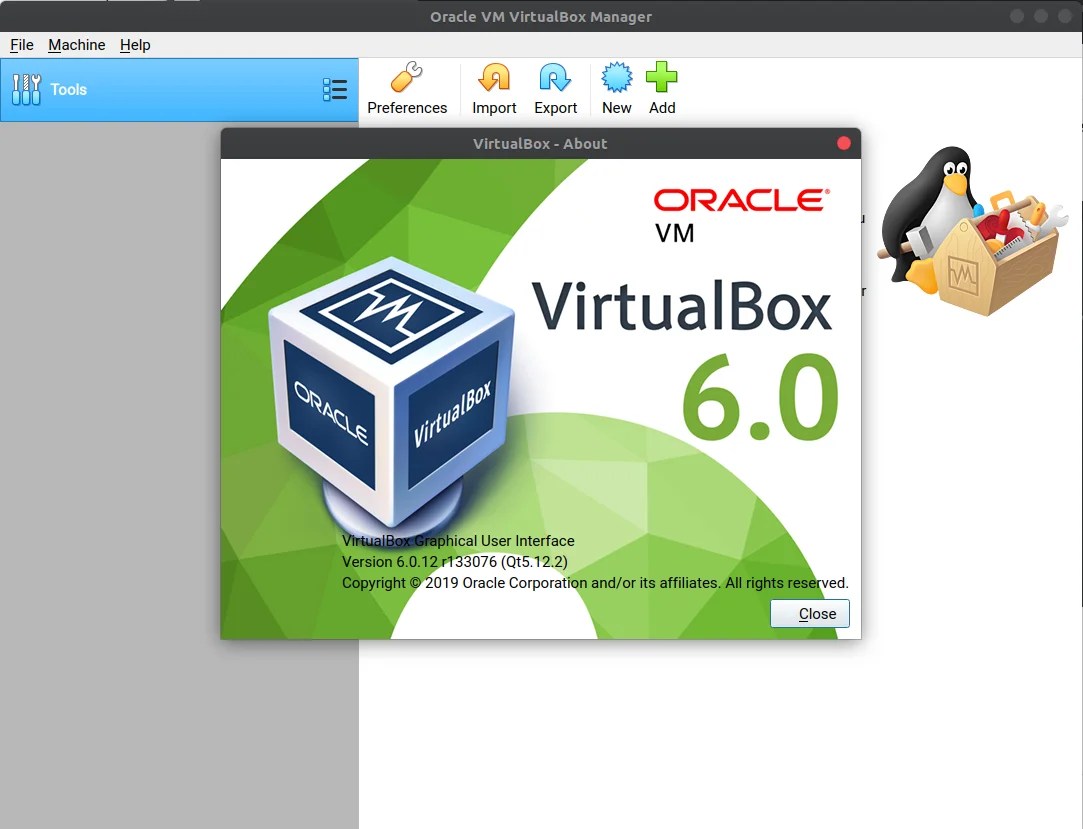The width and height of the screenshot is (1083, 829).
Task: Open the Machine menu
Action: pos(77,45)
